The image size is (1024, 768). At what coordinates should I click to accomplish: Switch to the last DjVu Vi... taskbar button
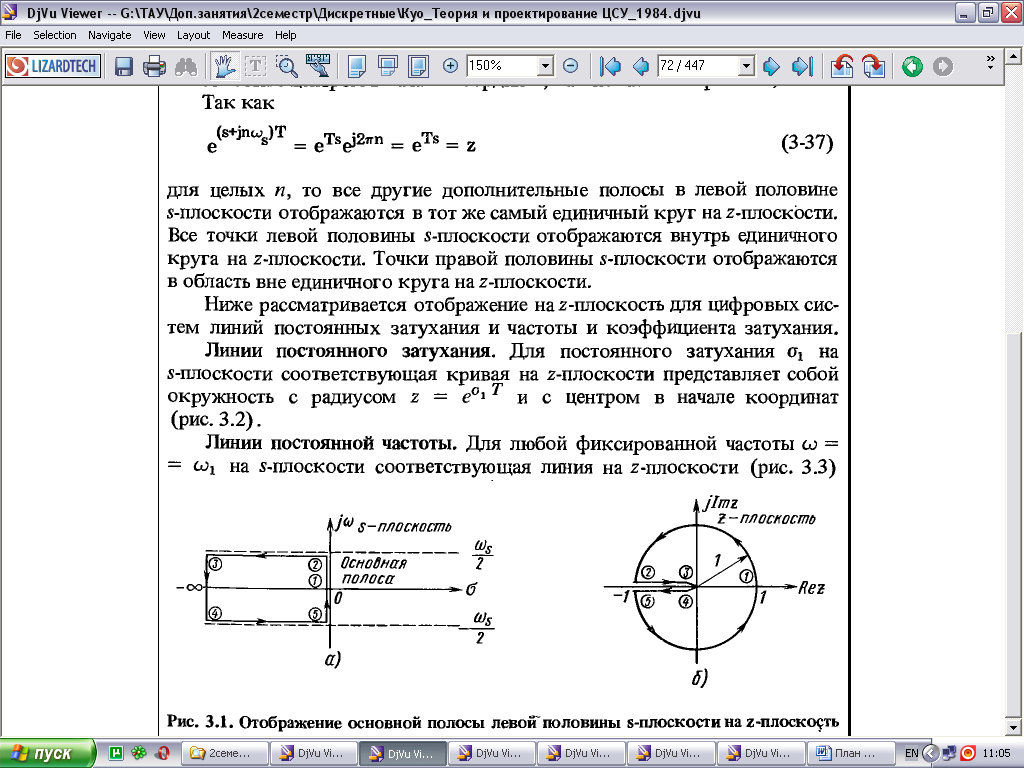(760, 753)
